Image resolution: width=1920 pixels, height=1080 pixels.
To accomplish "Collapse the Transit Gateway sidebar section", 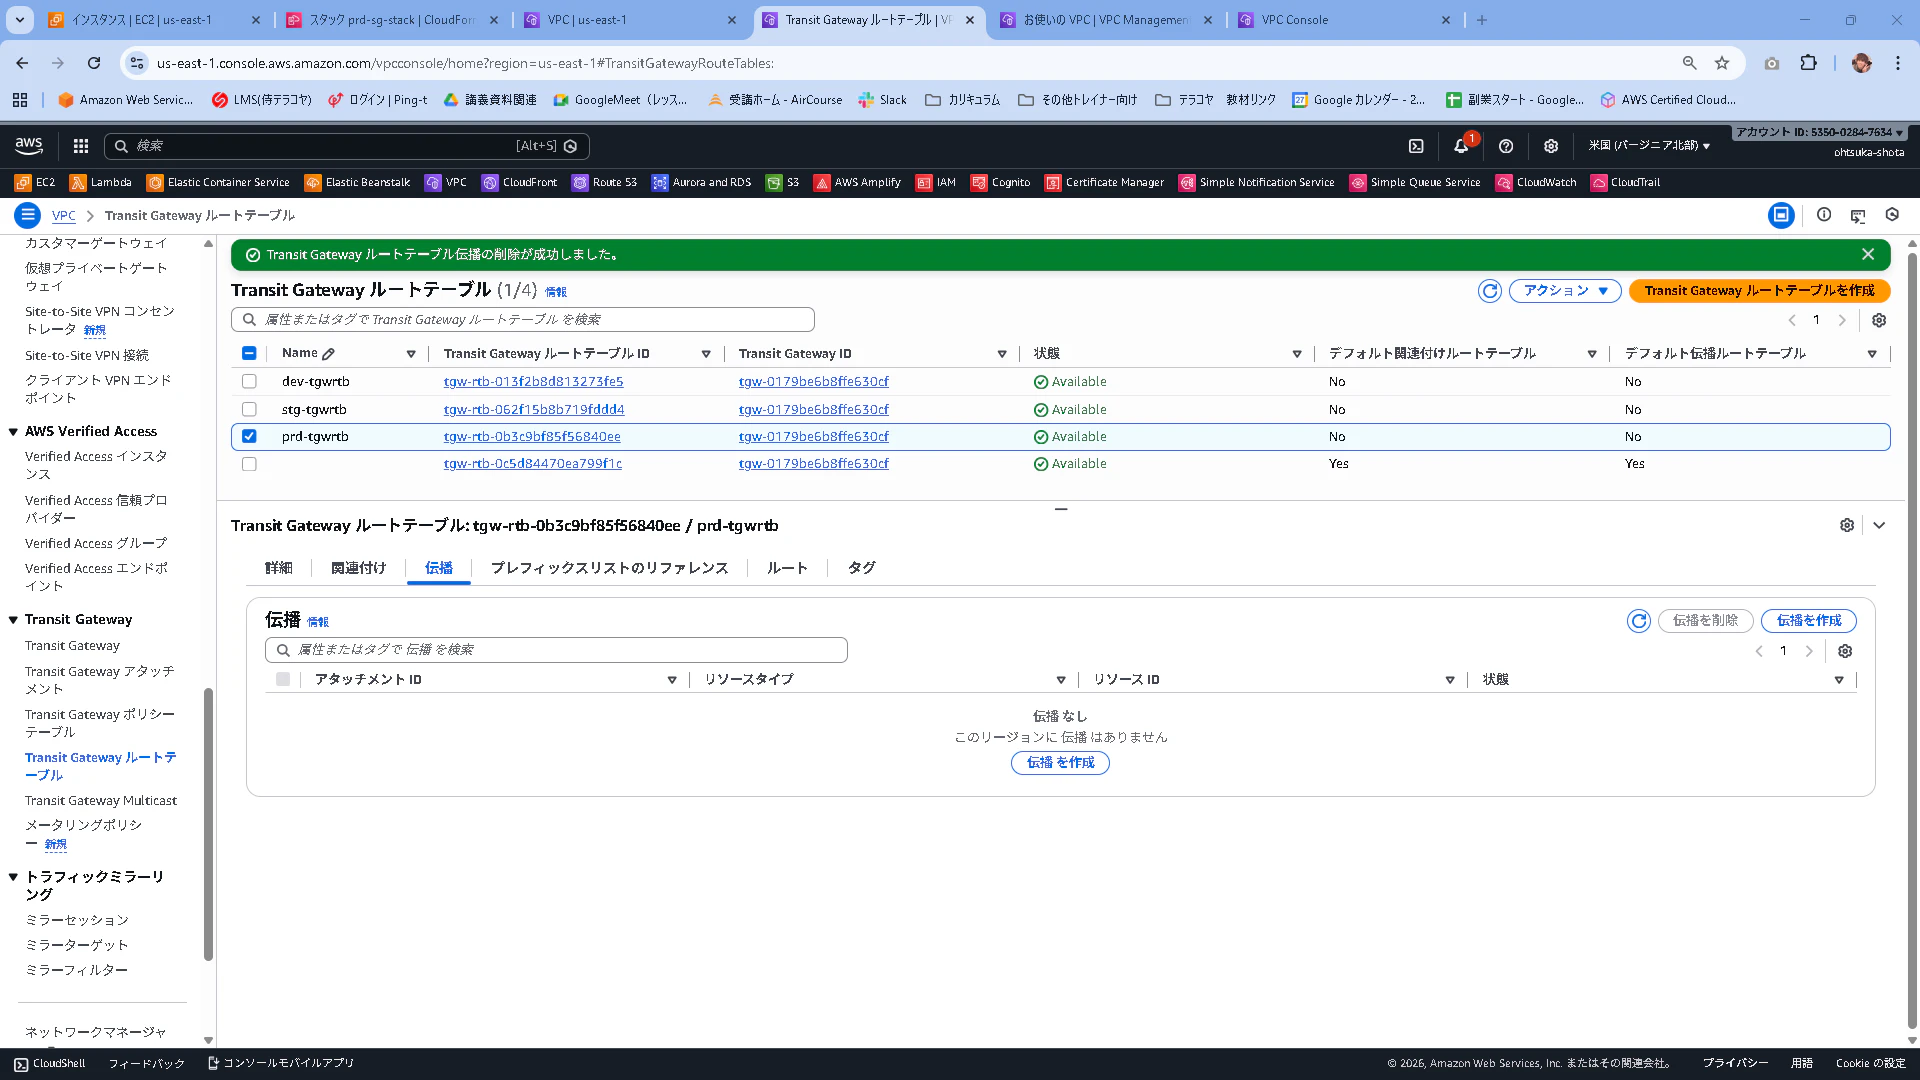I will (x=13, y=621).
